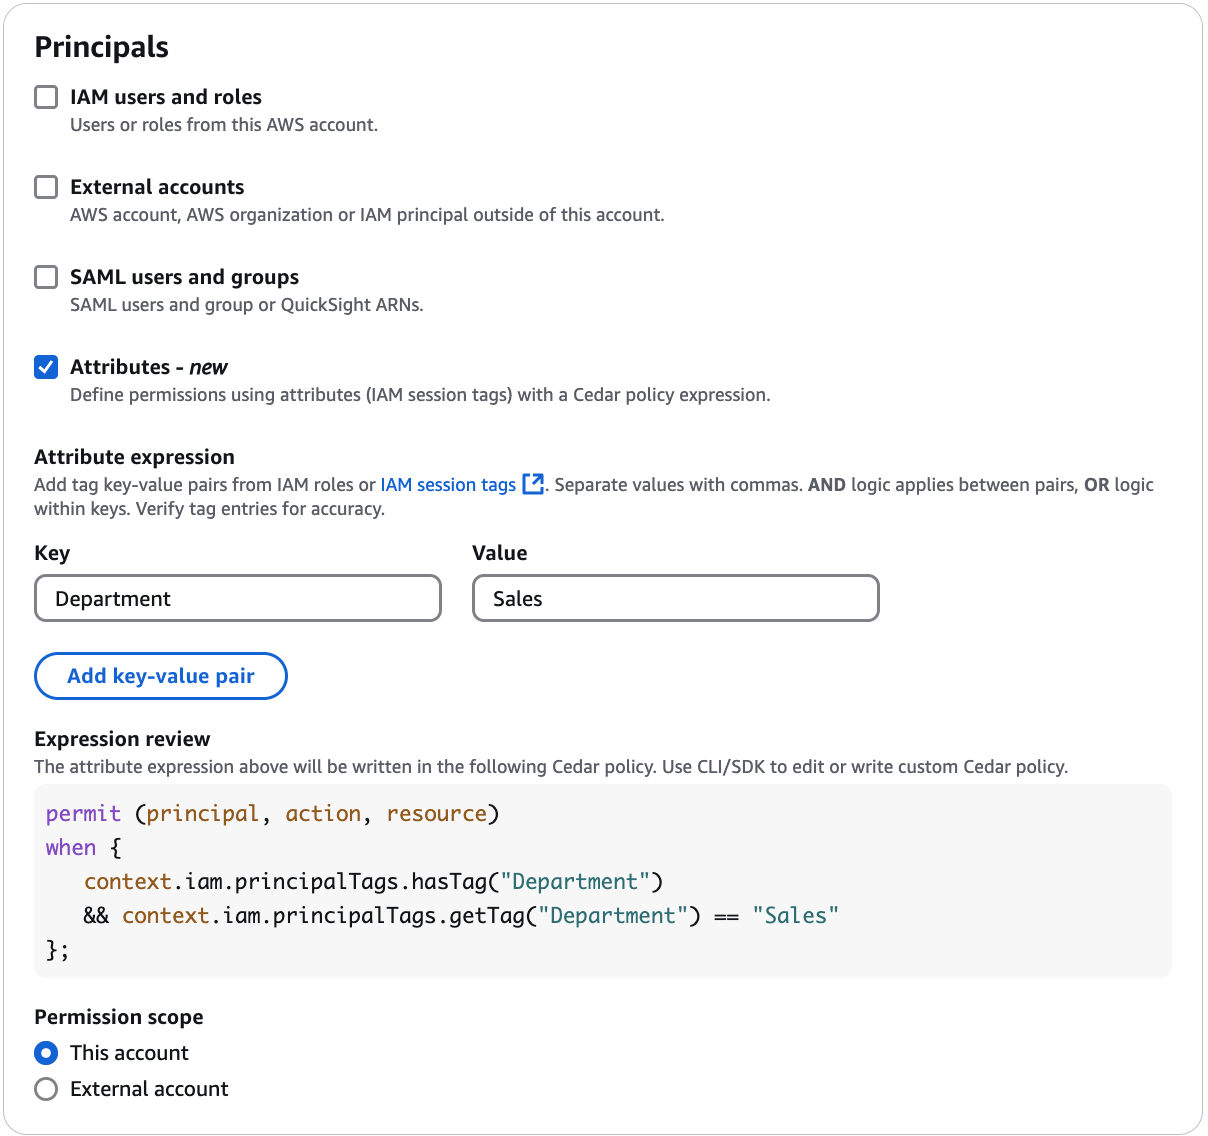Click the Add key-value pair button
This screenshot has height=1136, width=1208.
[x=160, y=676]
